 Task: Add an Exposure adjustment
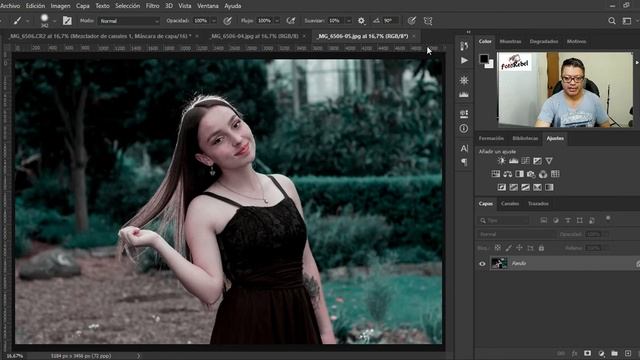[x=538, y=161]
